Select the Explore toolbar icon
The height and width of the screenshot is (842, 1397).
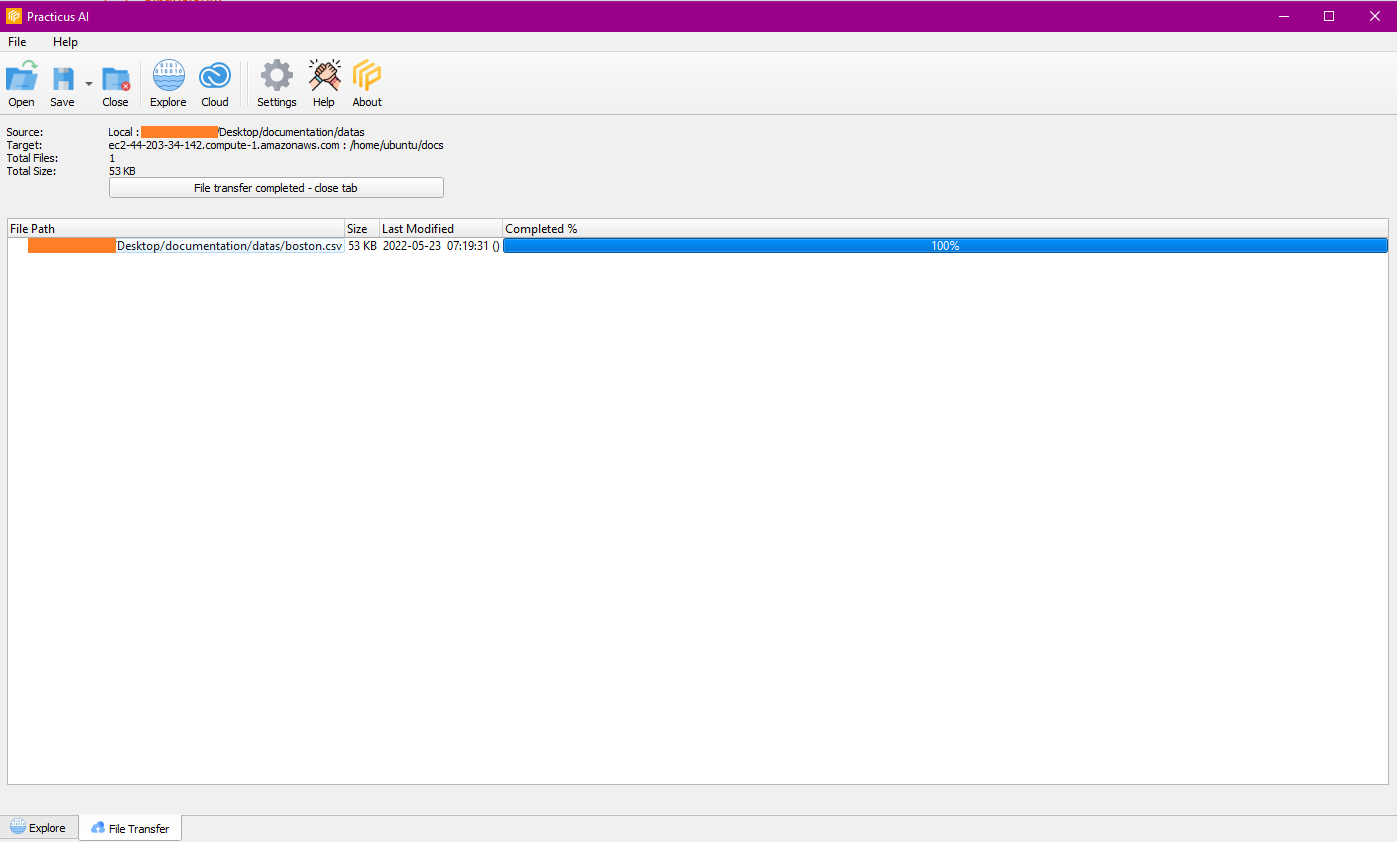click(167, 82)
